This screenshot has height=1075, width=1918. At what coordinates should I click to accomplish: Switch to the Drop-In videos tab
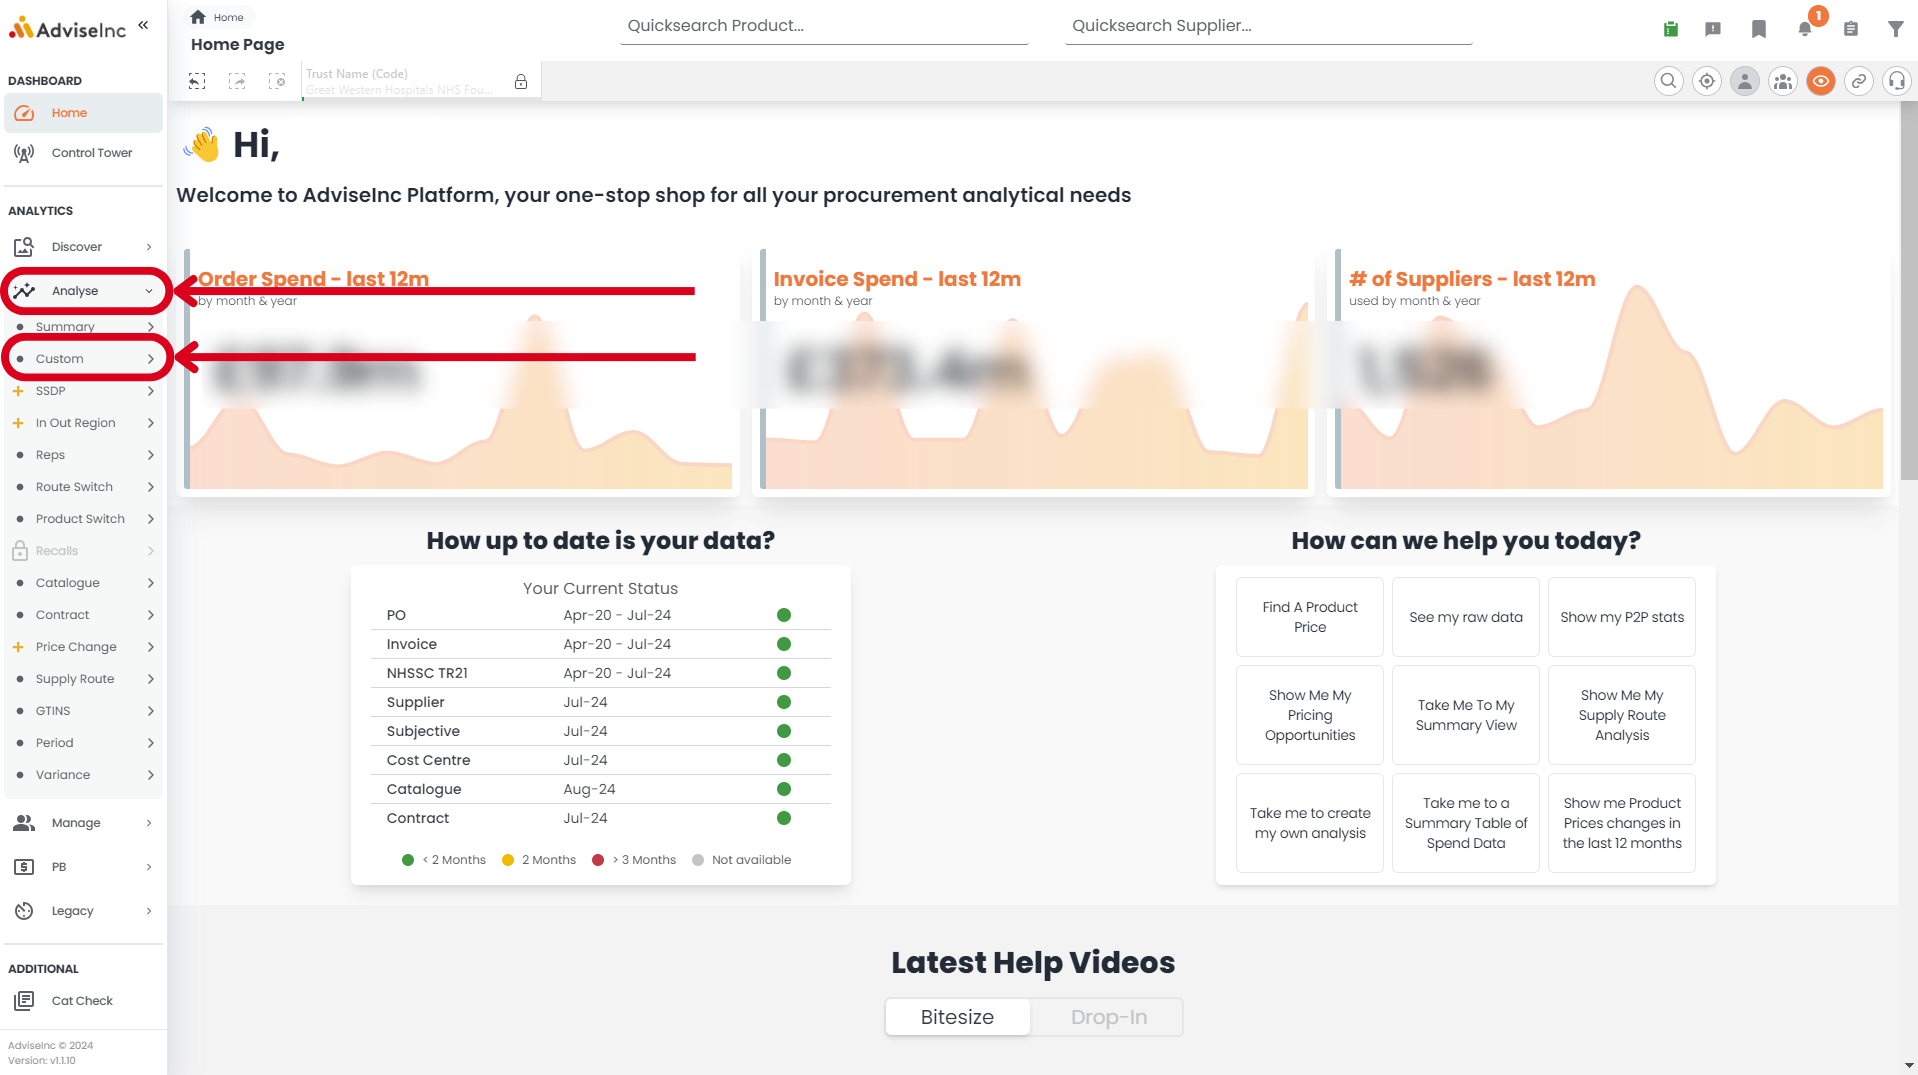pyautogui.click(x=1108, y=1017)
